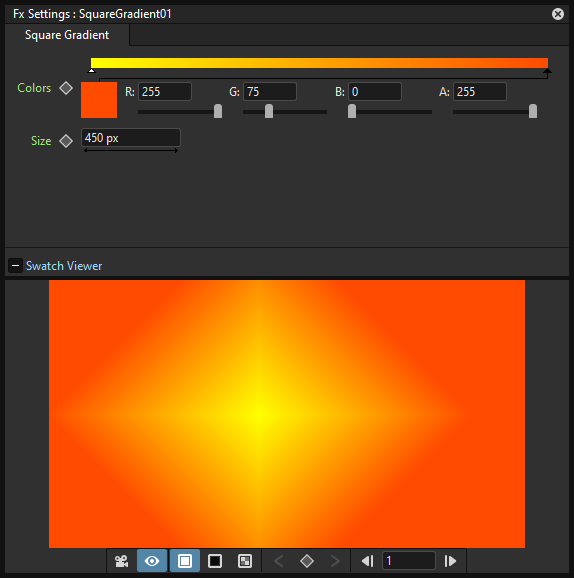The image size is (574, 578).
Task: Click the camera view icon
Action: pyautogui.click(x=121, y=561)
